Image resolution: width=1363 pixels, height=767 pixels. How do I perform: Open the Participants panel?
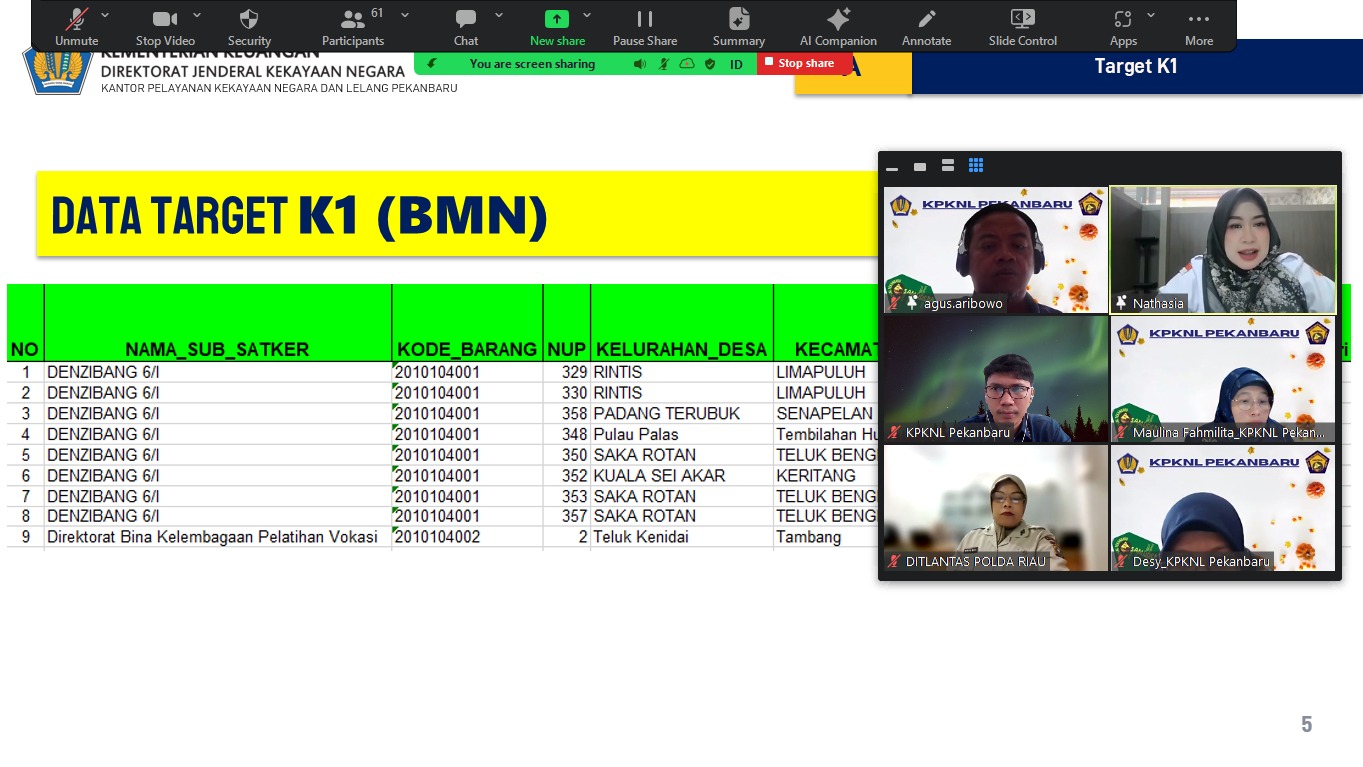coord(352,26)
